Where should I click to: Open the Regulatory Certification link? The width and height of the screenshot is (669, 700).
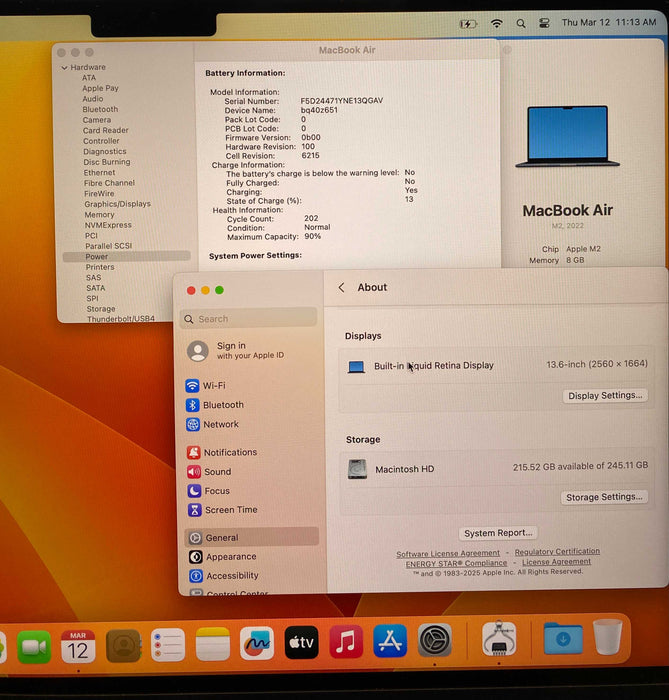pos(557,551)
